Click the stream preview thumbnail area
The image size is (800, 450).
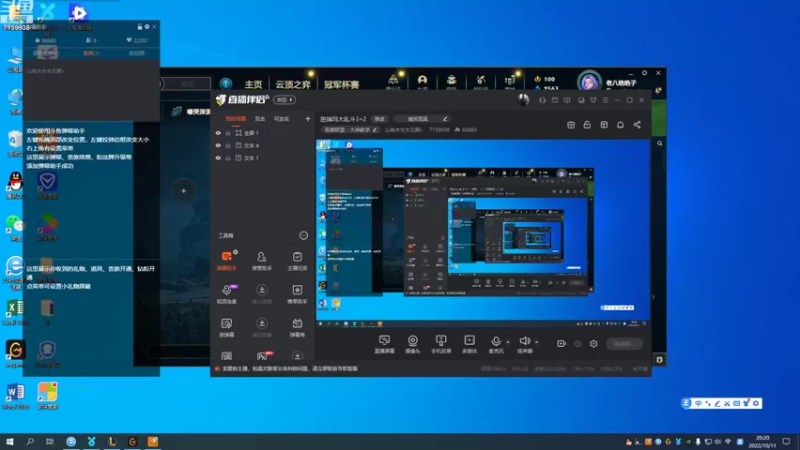(483, 233)
